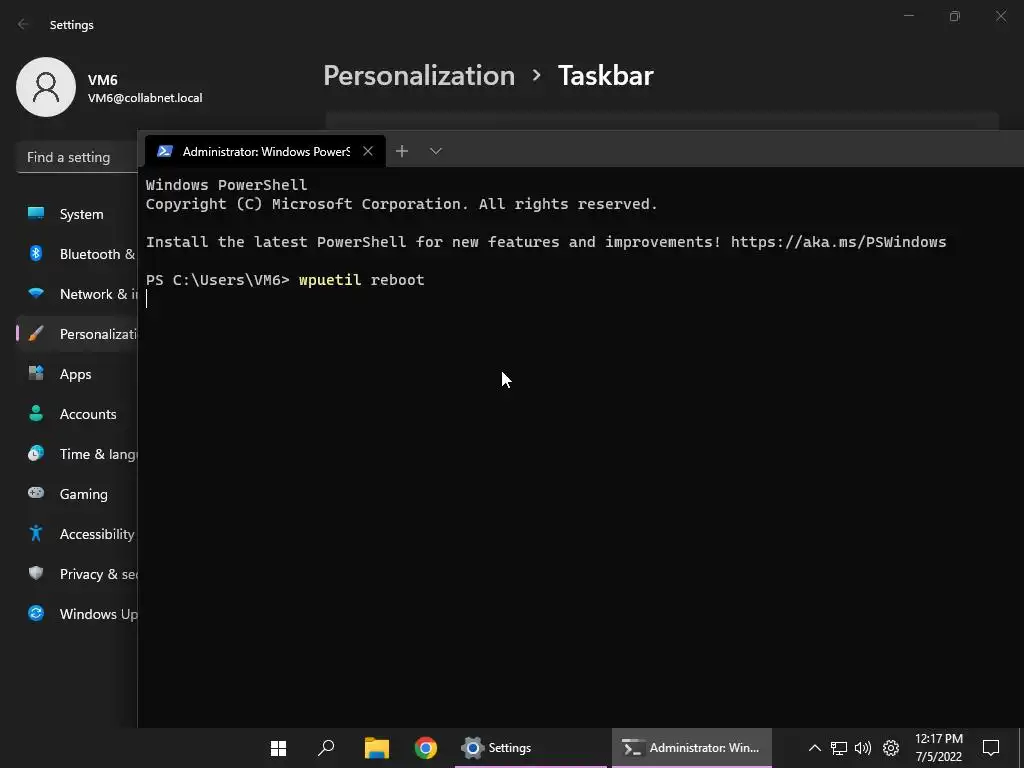Image resolution: width=1024 pixels, height=768 pixels.
Task: Click the System monitor icon in sidebar
Action: [x=36, y=213]
